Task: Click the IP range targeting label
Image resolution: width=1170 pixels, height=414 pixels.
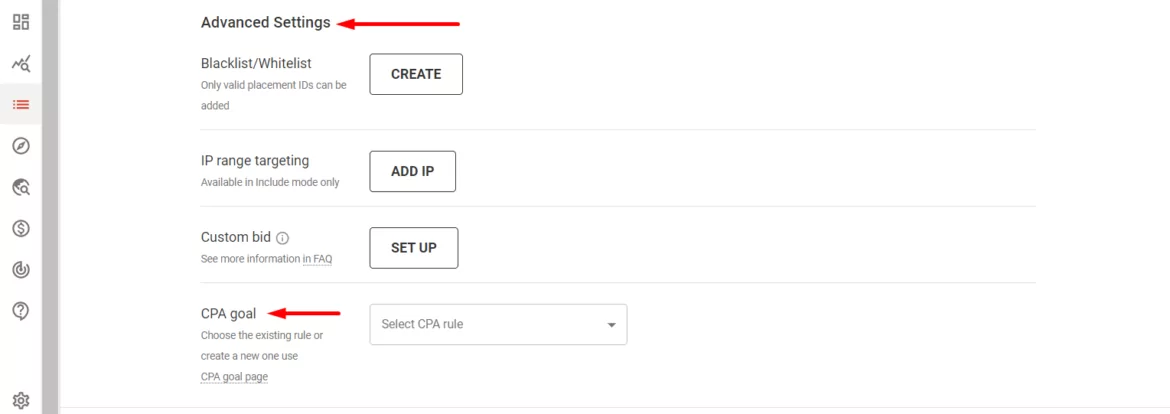Action: (x=255, y=160)
